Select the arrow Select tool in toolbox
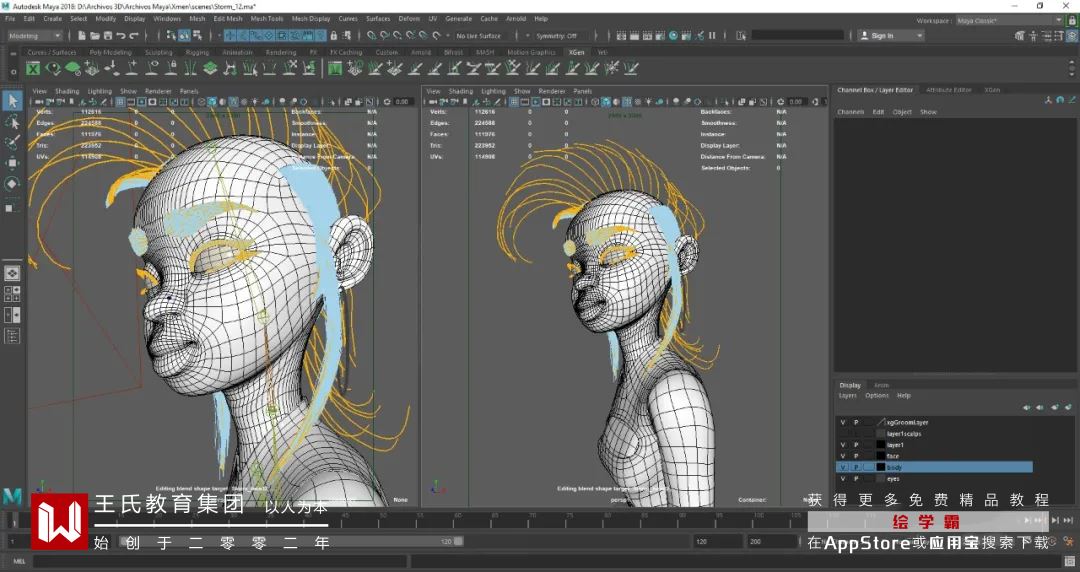 point(12,101)
